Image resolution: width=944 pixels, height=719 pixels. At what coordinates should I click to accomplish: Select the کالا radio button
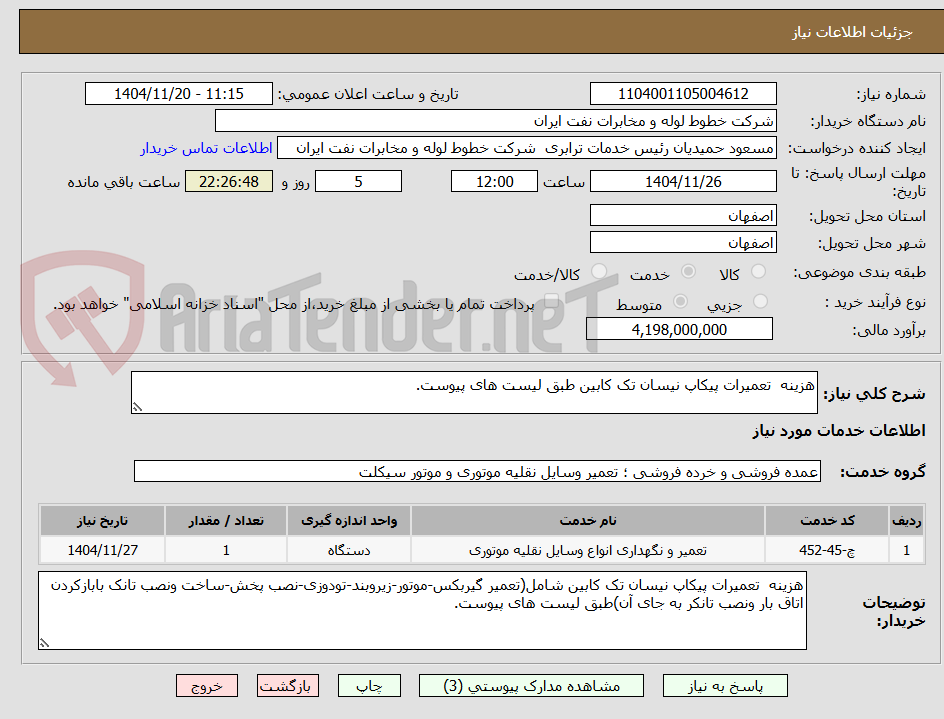click(759, 272)
